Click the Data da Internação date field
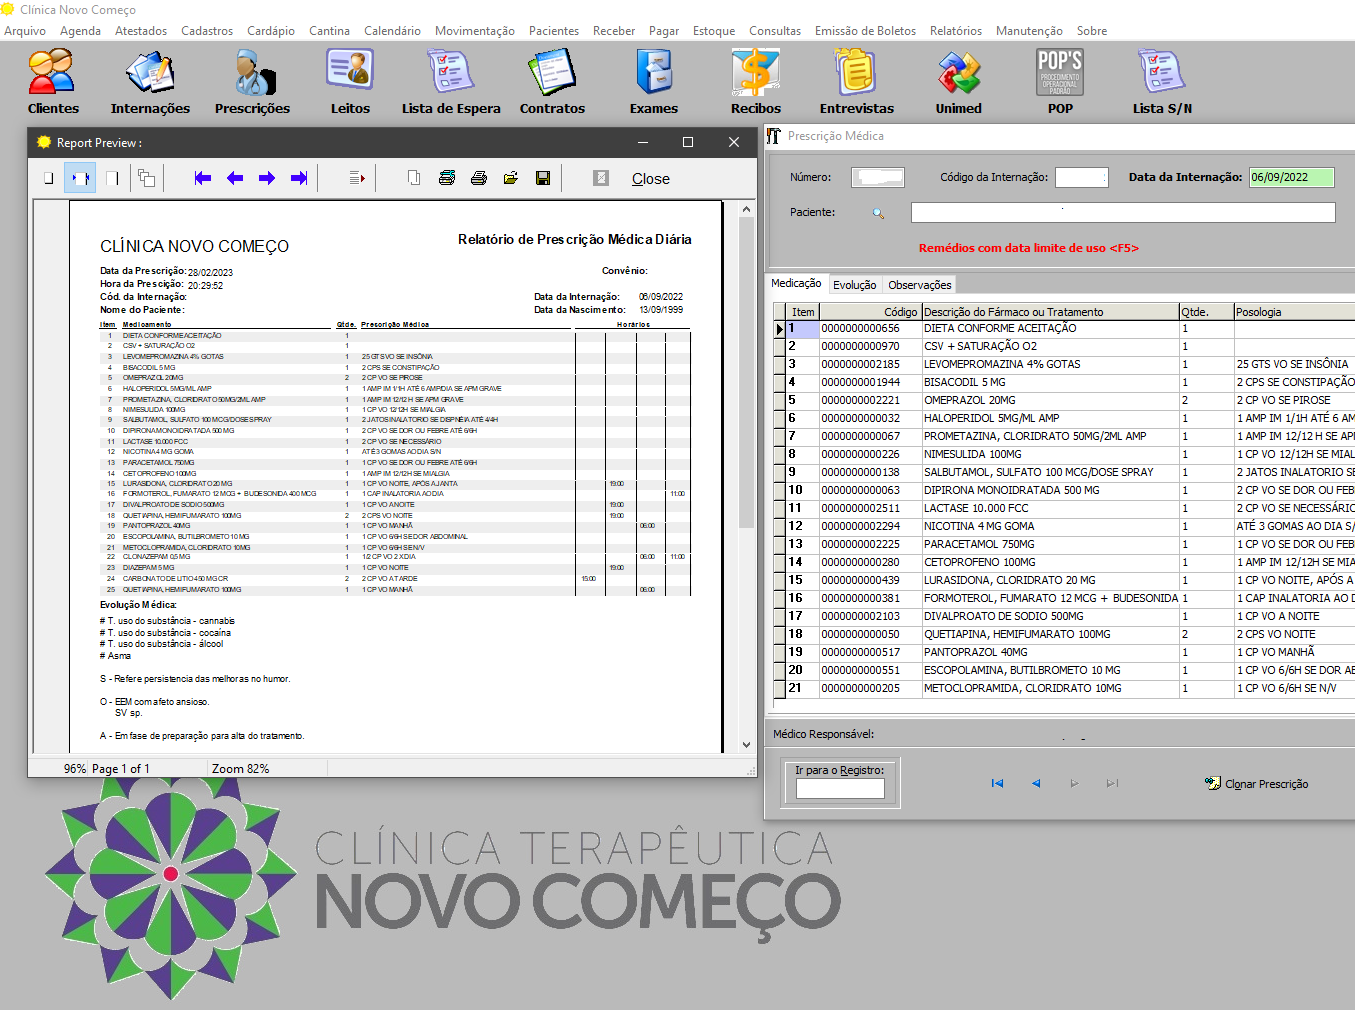Viewport: 1355px width, 1010px height. click(x=1292, y=177)
